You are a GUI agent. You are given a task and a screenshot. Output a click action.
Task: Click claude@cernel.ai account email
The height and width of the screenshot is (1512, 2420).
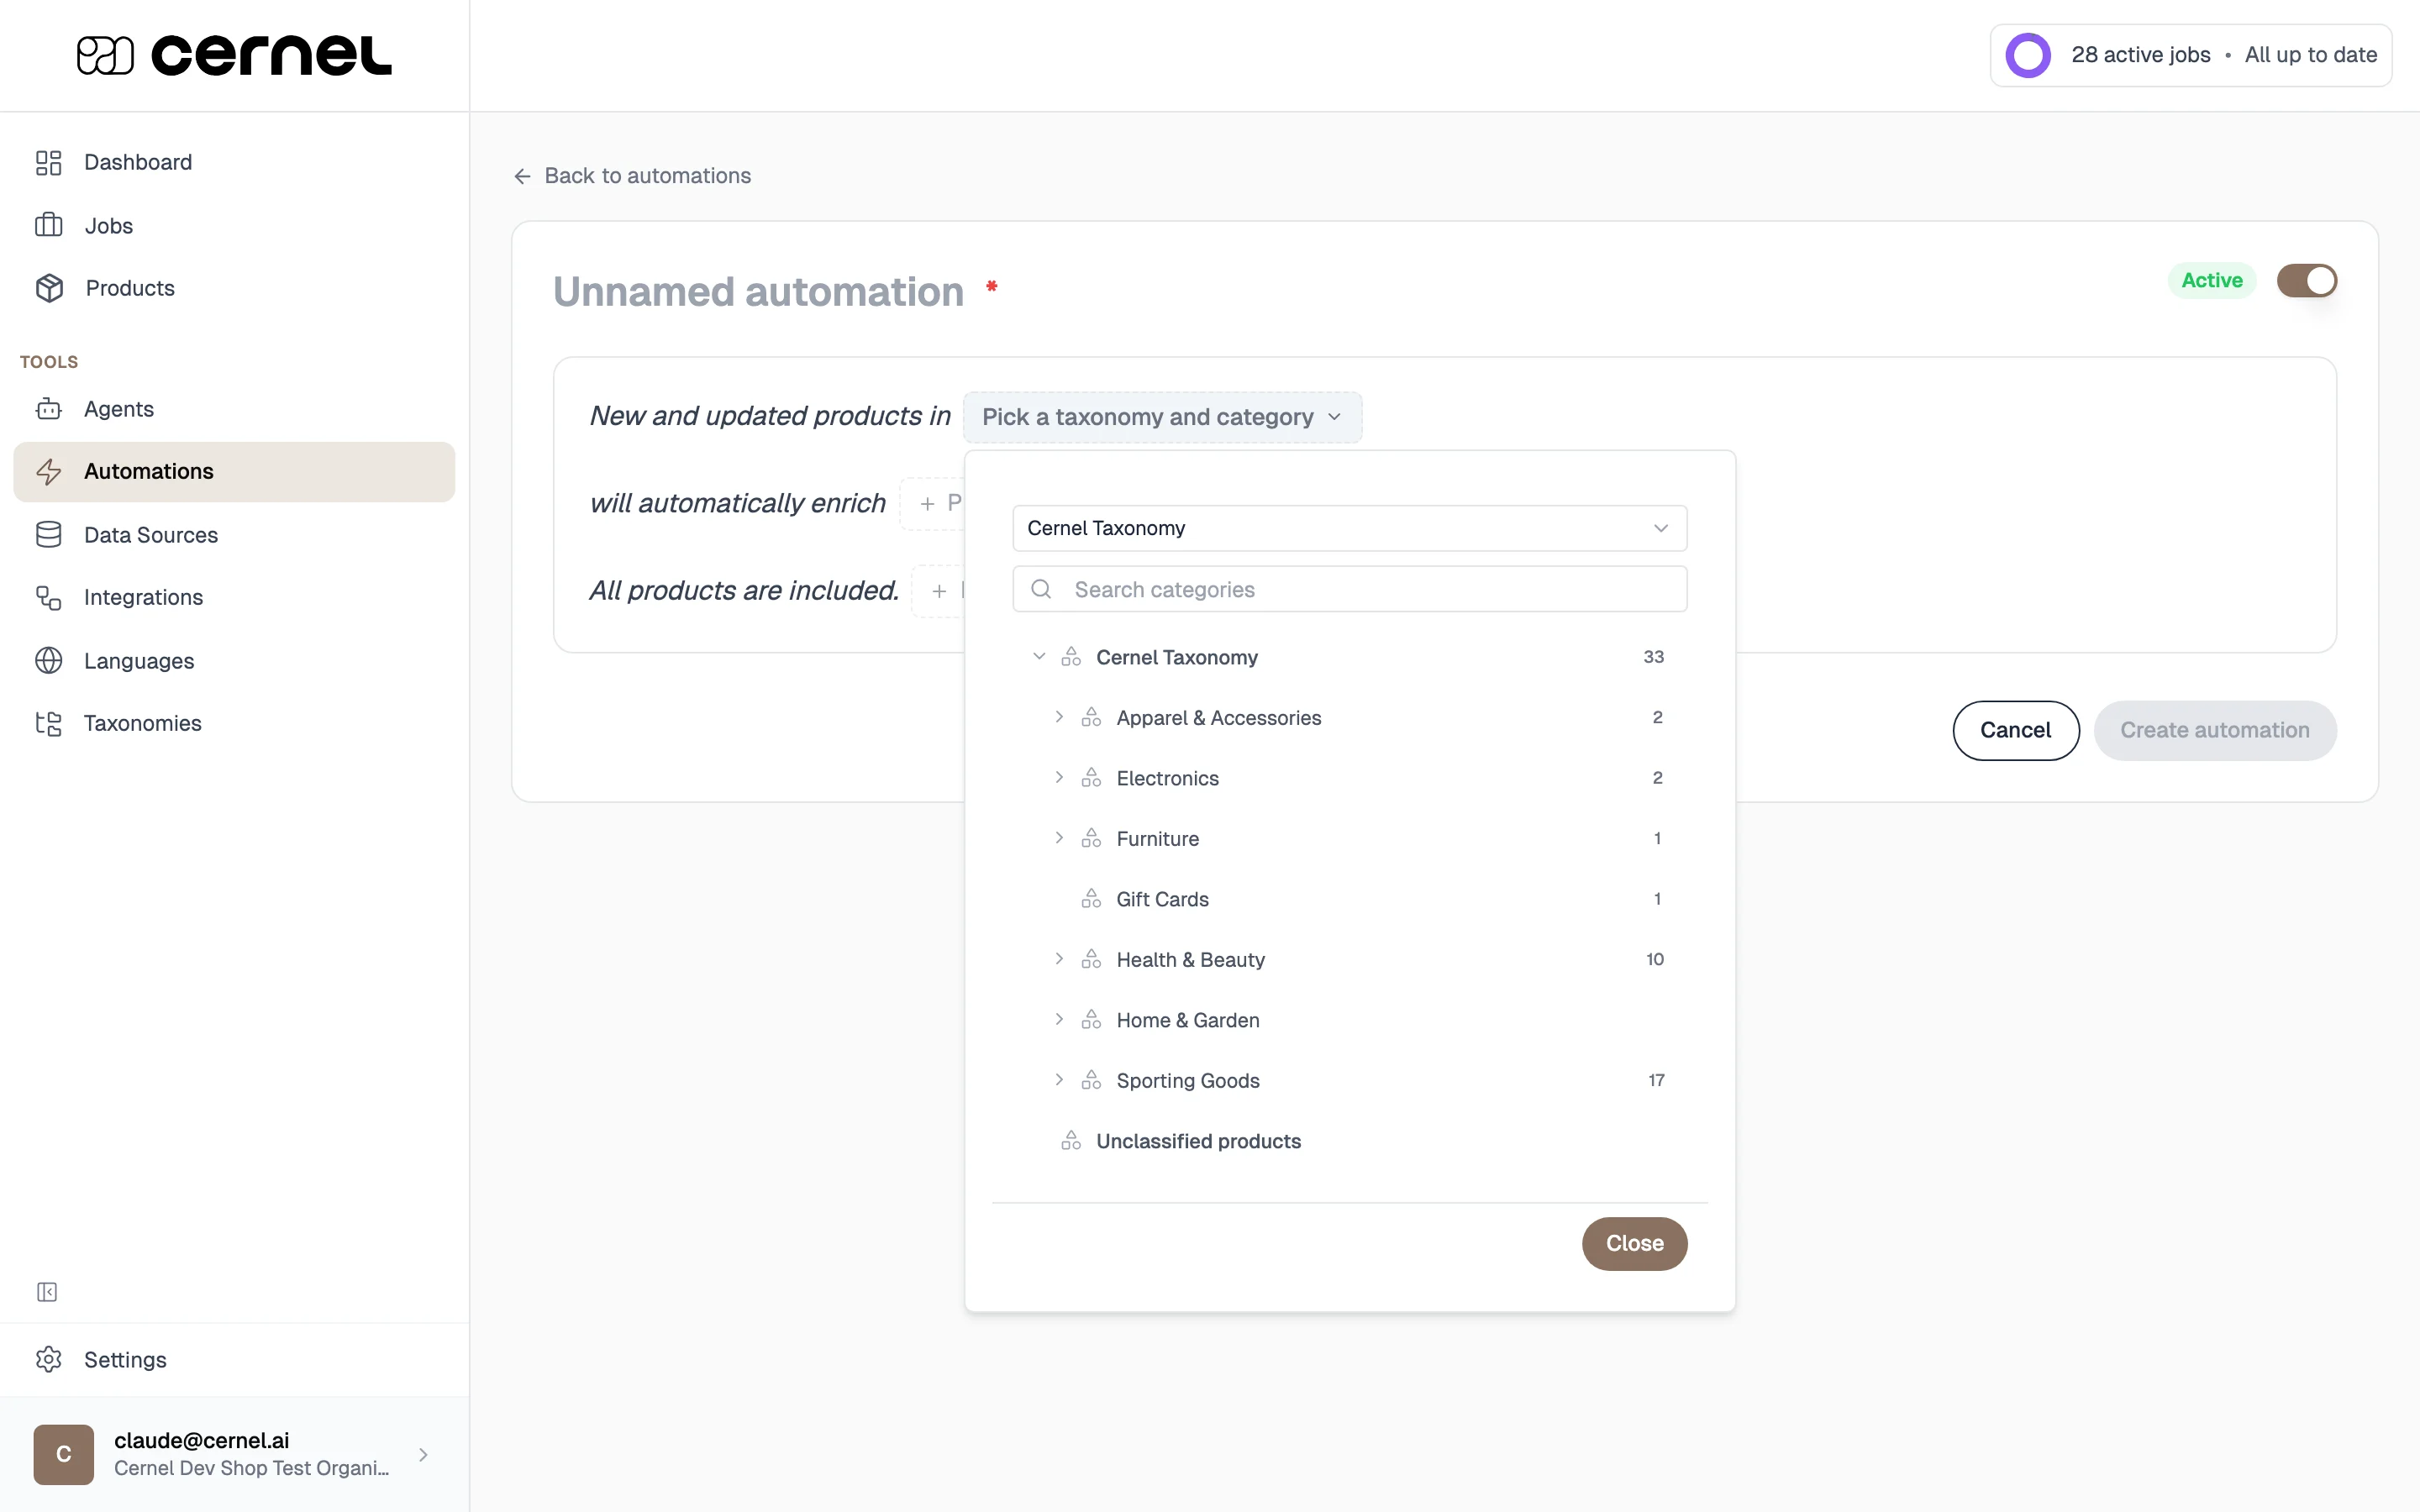click(201, 1440)
